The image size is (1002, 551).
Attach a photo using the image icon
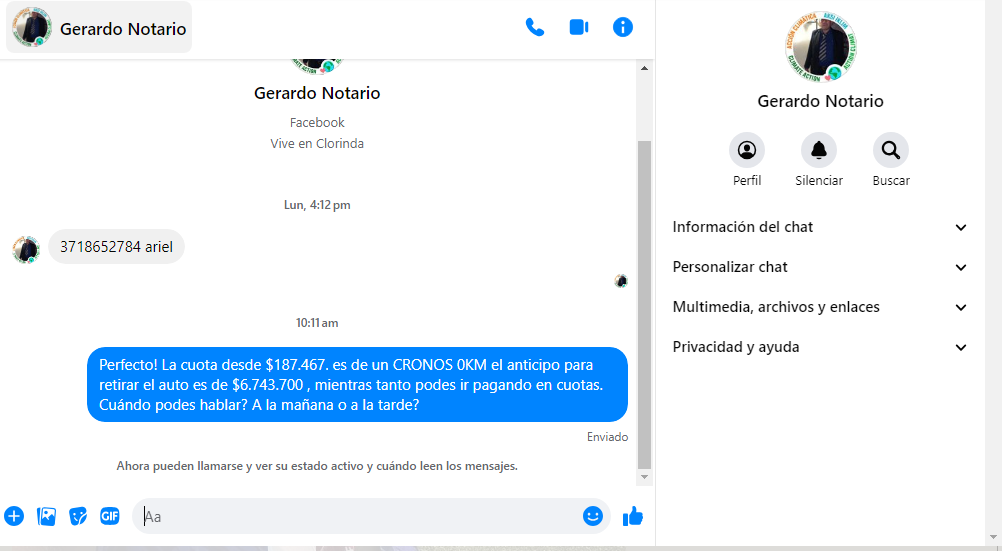(46, 516)
